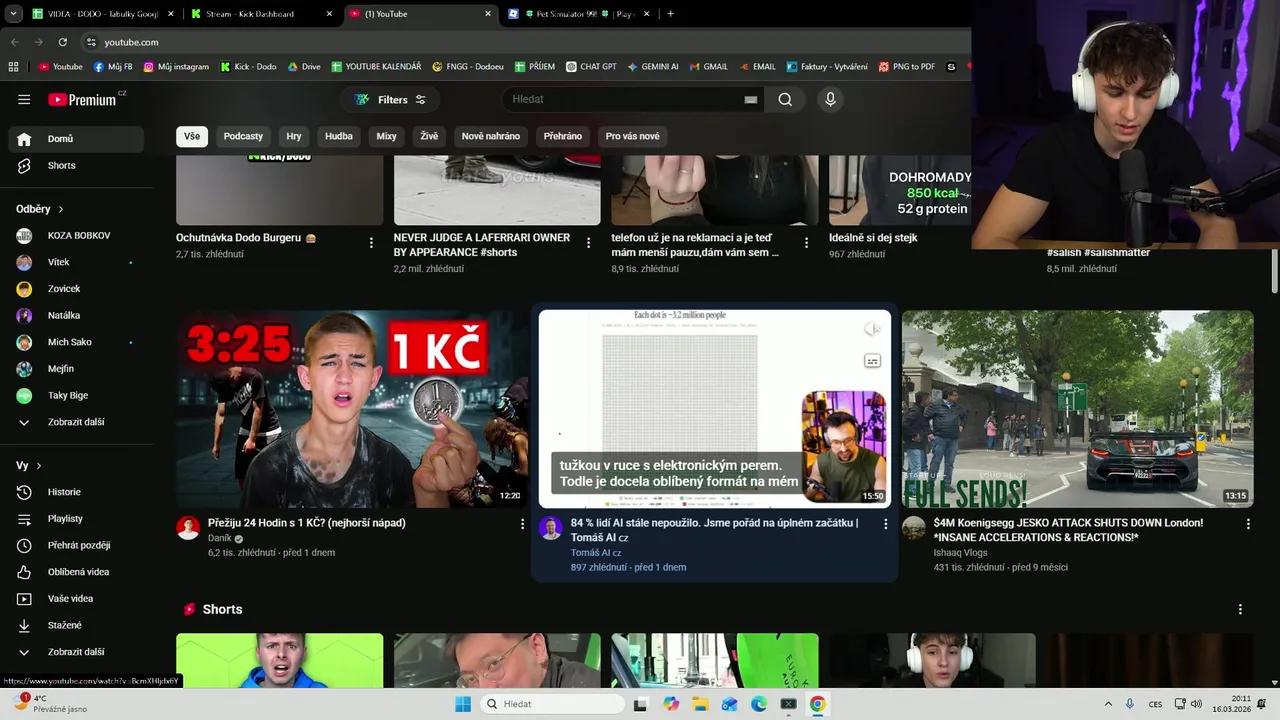This screenshot has width=1280, height=720.
Task: Click the Windows taskbar search box
Action: point(551,704)
